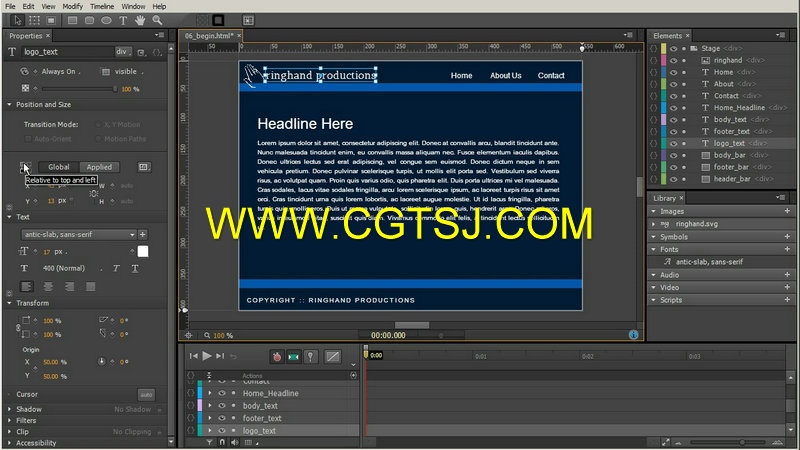Align text center in Text section

click(48, 287)
